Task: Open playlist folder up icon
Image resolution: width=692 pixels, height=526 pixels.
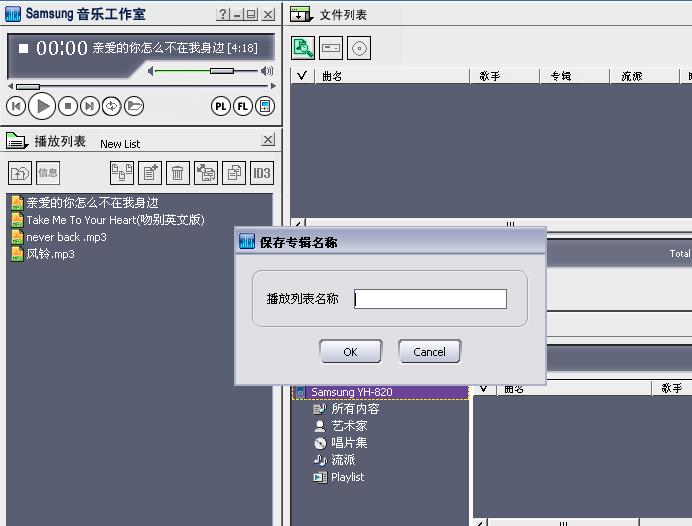Action: [20, 173]
